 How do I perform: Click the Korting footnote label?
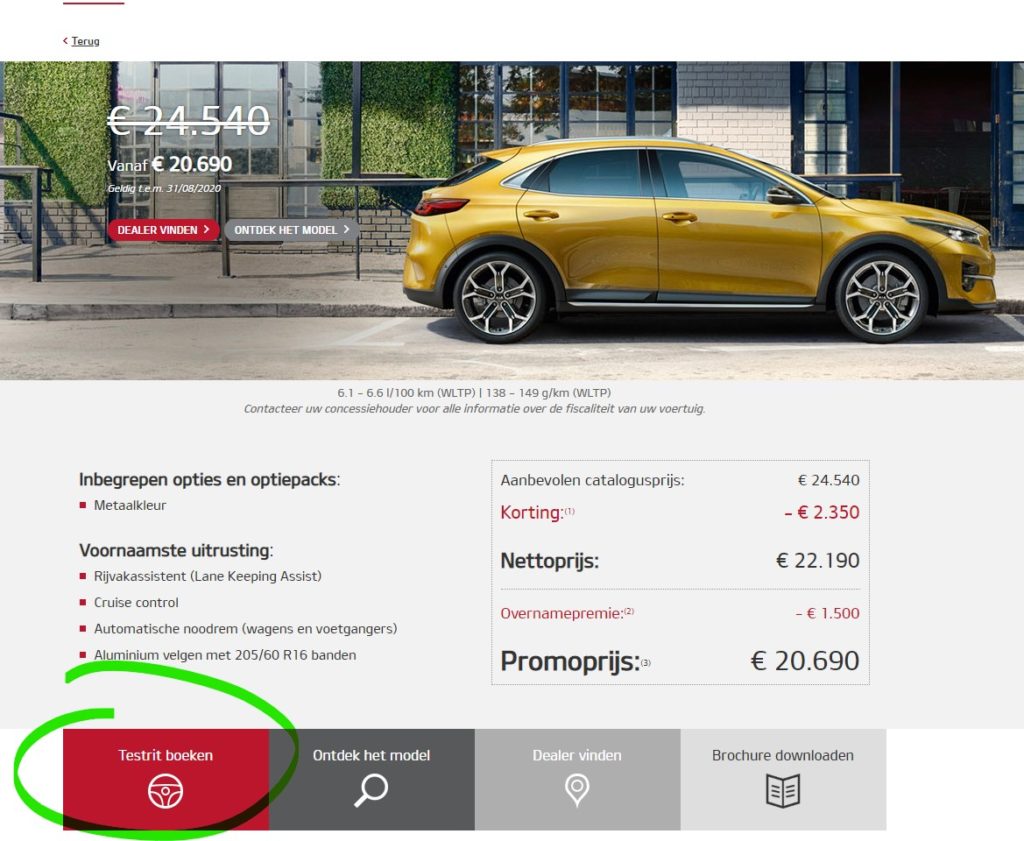(537, 513)
